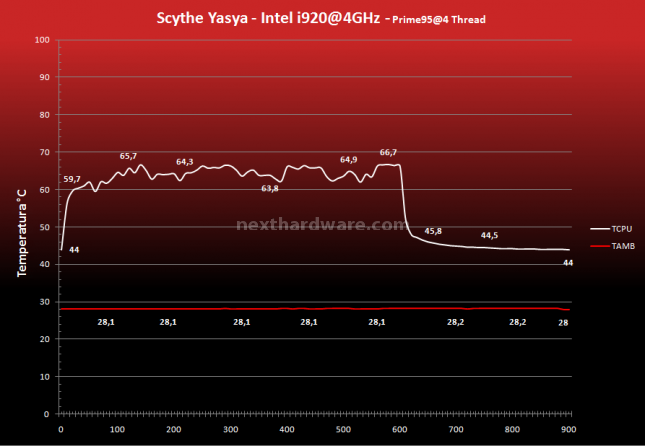Click the 65,7 data label

[128, 156]
